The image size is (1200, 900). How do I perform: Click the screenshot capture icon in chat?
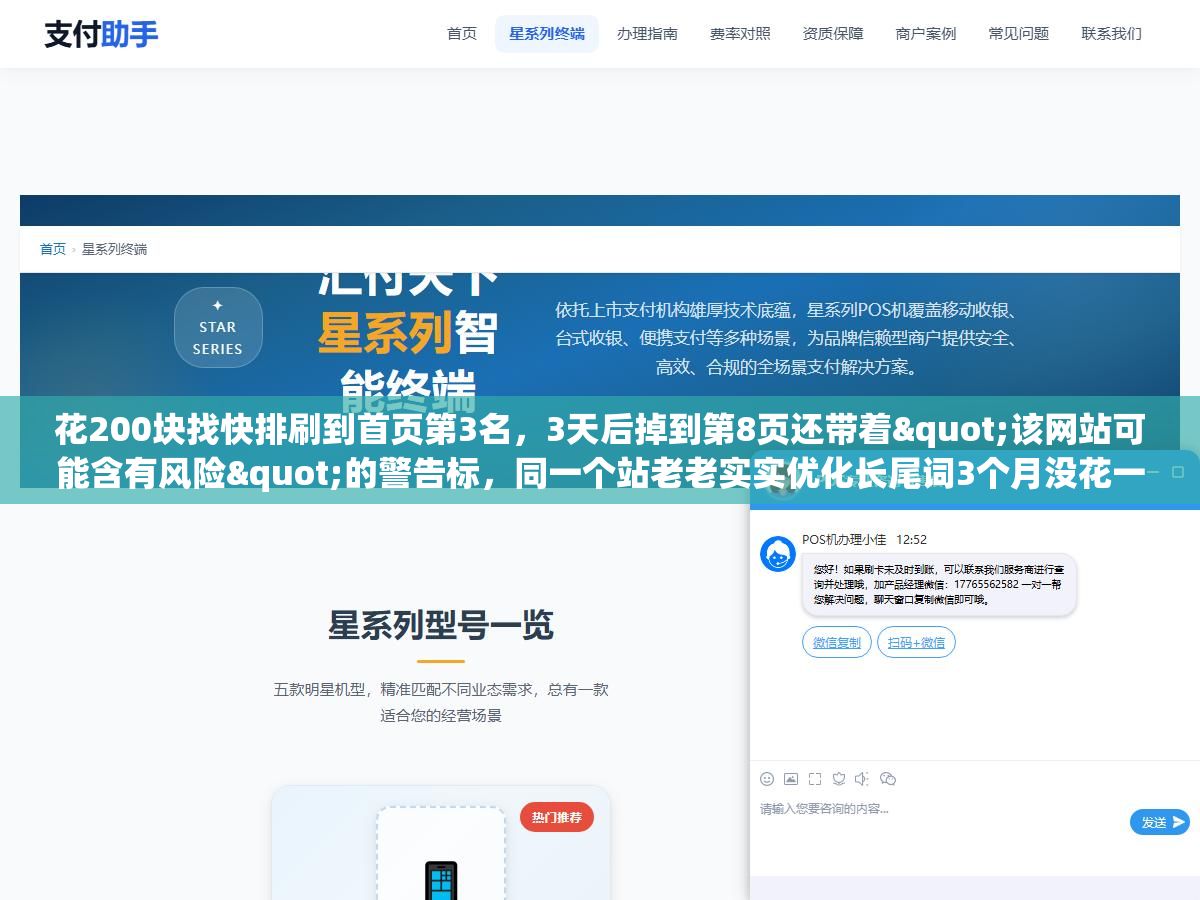click(x=815, y=779)
